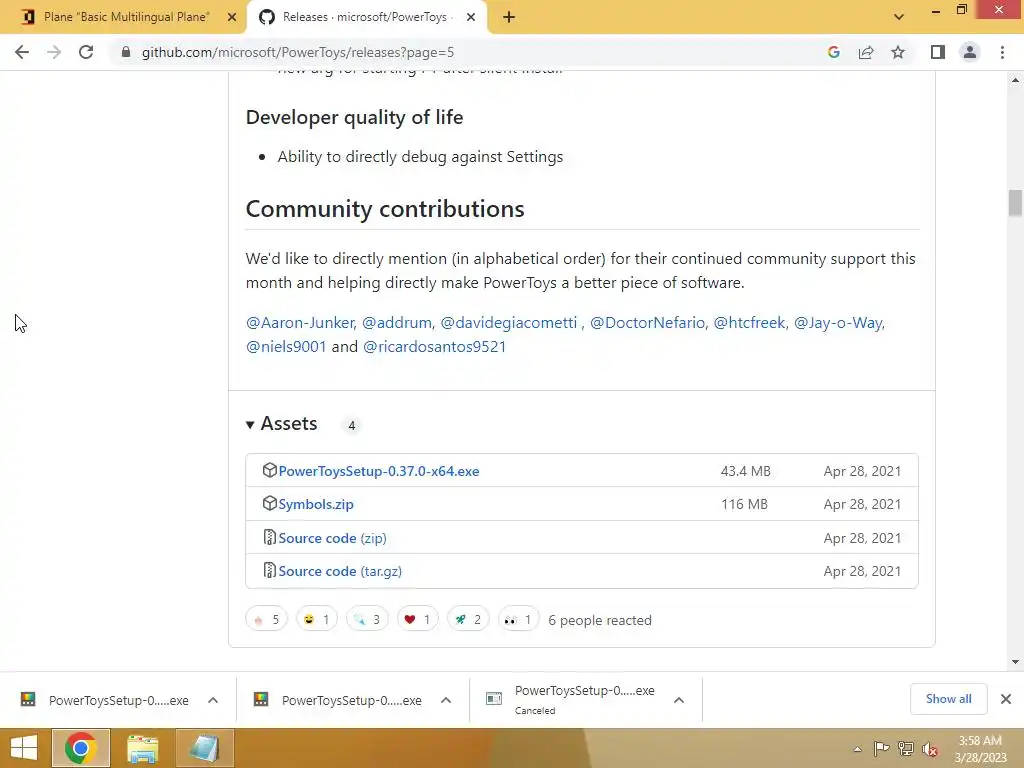Click file icon beside Source code (tar.gz)

[x=269, y=570]
